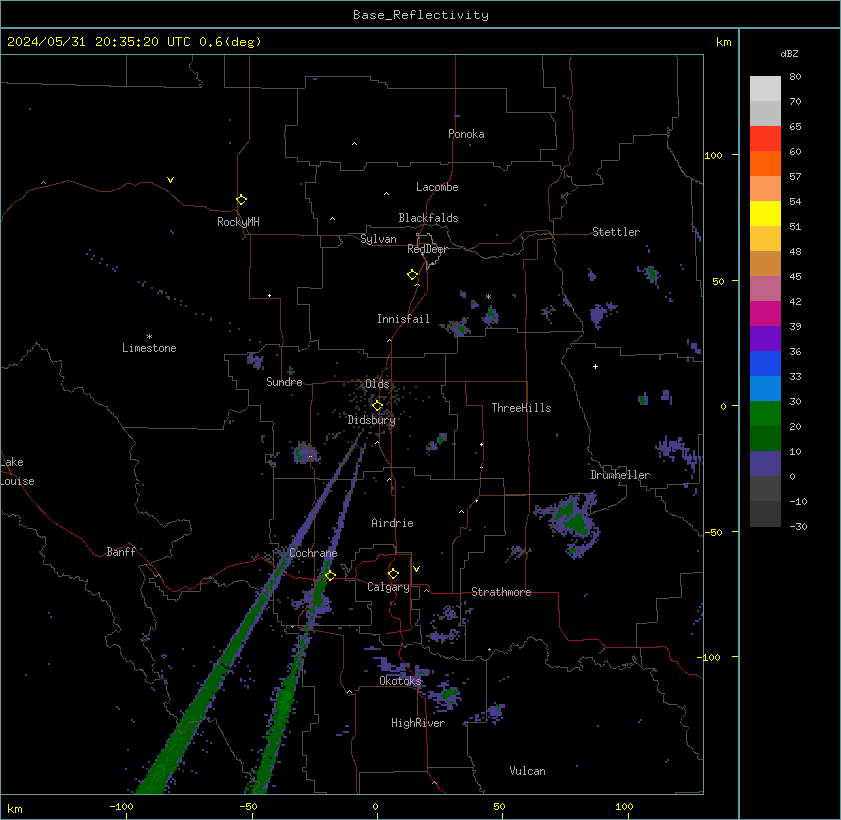
Task: Click the ThreeHills label
Action: click(521, 408)
